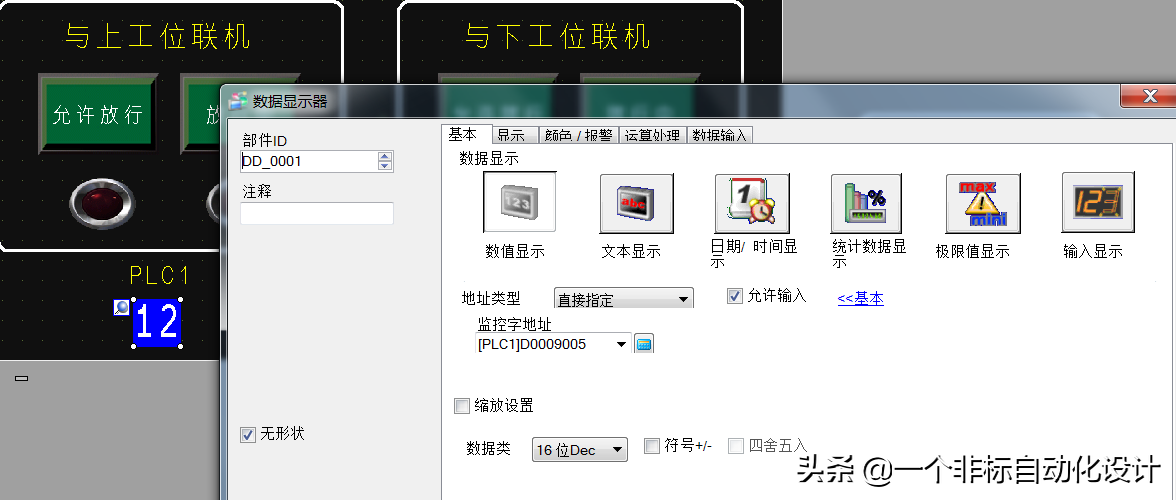Choose the 日期/时间显示 date-time icon
Image resolution: width=1176 pixels, height=500 pixels.
tap(752, 203)
